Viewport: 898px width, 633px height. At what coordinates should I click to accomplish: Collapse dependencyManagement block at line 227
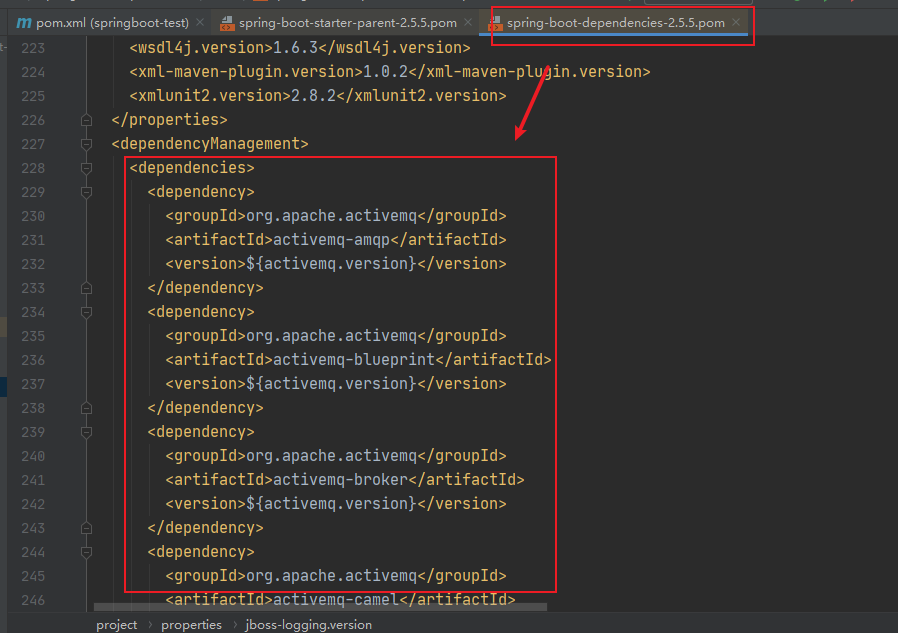pyautogui.click(x=86, y=144)
